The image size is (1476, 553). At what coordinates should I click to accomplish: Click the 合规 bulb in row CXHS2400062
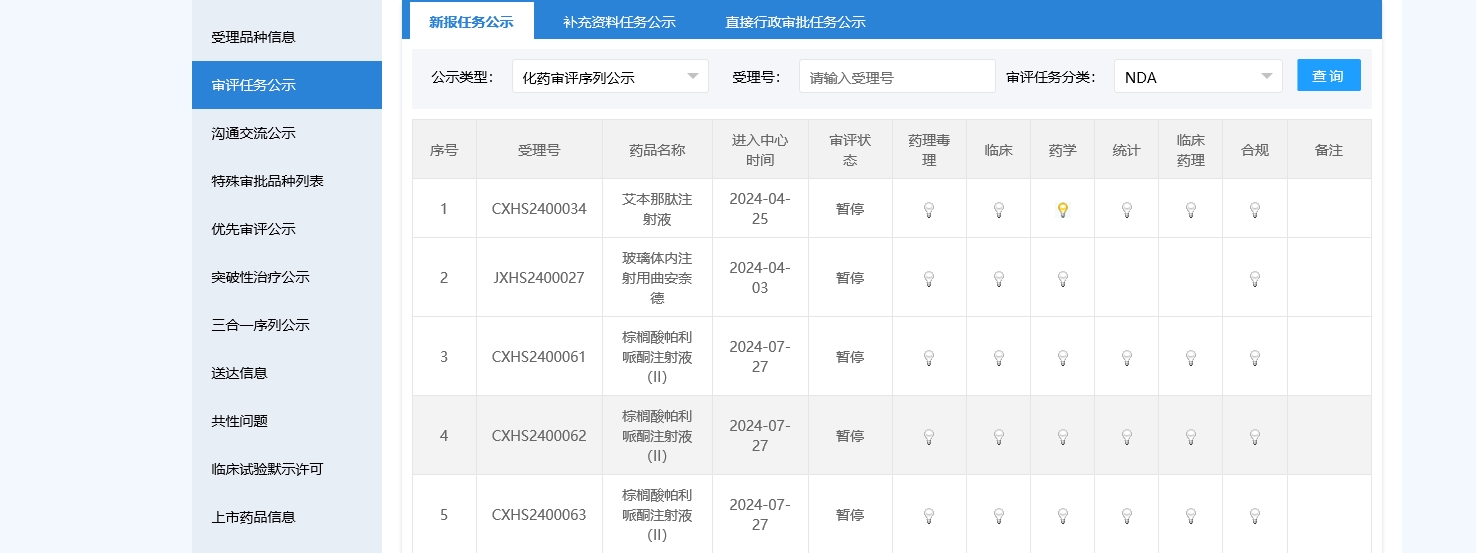[x=1255, y=437]
